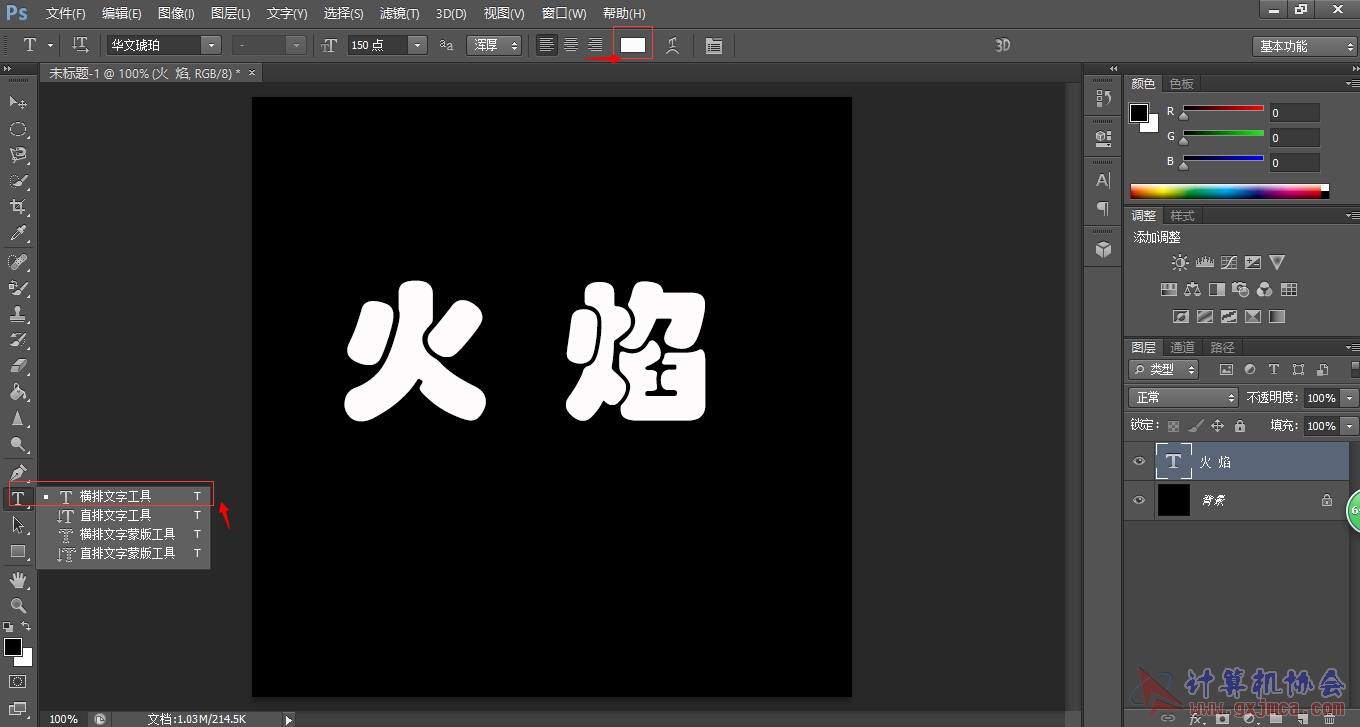The image size is (1360, 727).
Task: Click the foreground color swatch in toolbox
Action: (x=13, y=648)
